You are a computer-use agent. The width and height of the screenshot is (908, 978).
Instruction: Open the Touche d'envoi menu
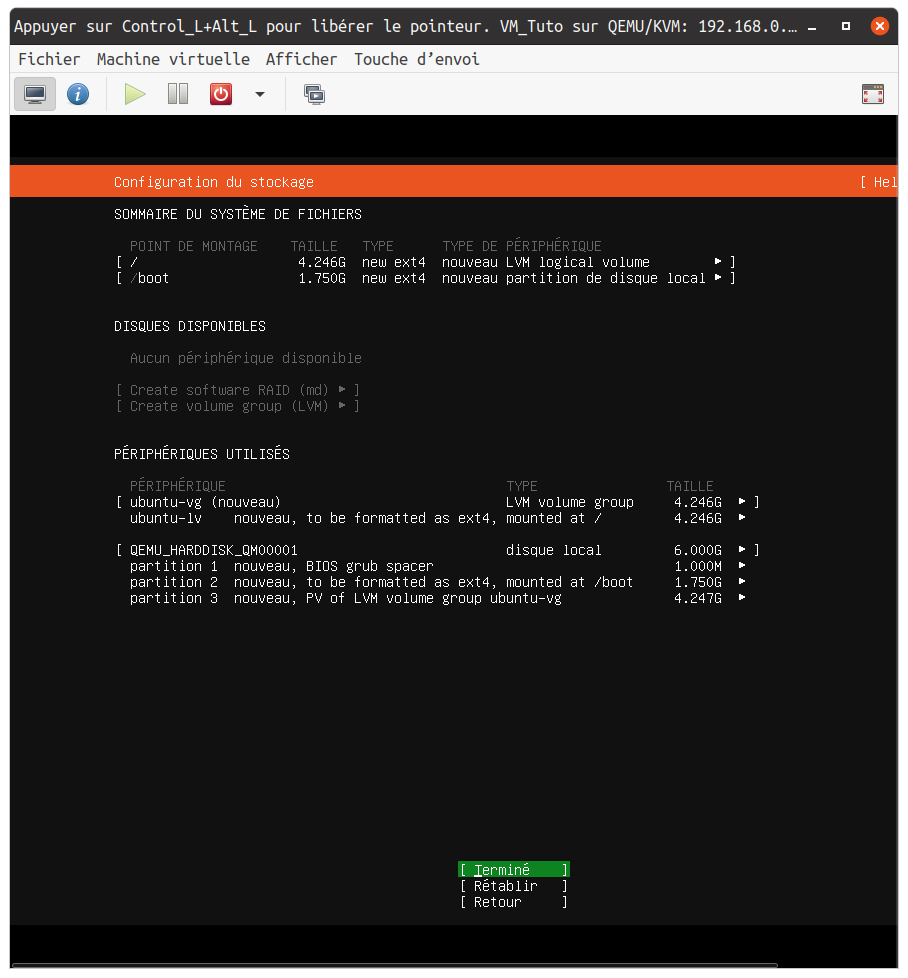pos(416,59)
